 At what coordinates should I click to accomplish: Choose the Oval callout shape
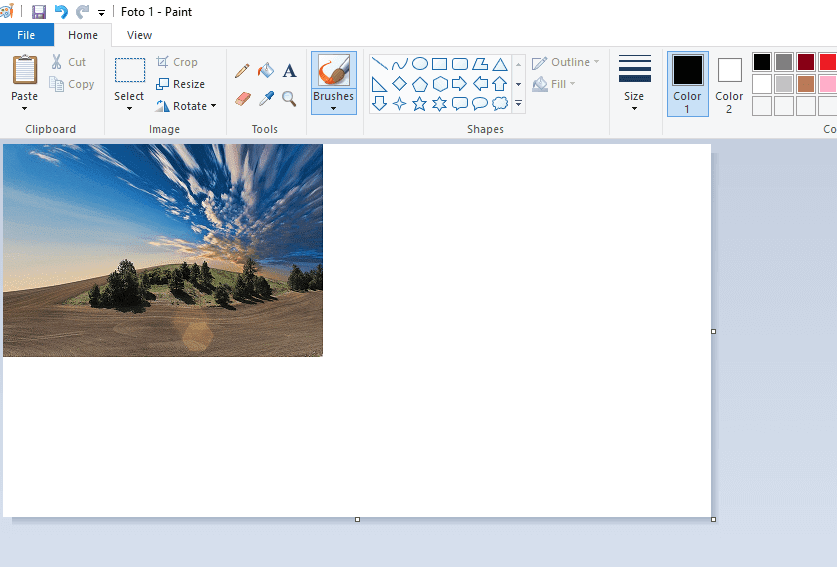pyautogui.click(x=480, y=104)
